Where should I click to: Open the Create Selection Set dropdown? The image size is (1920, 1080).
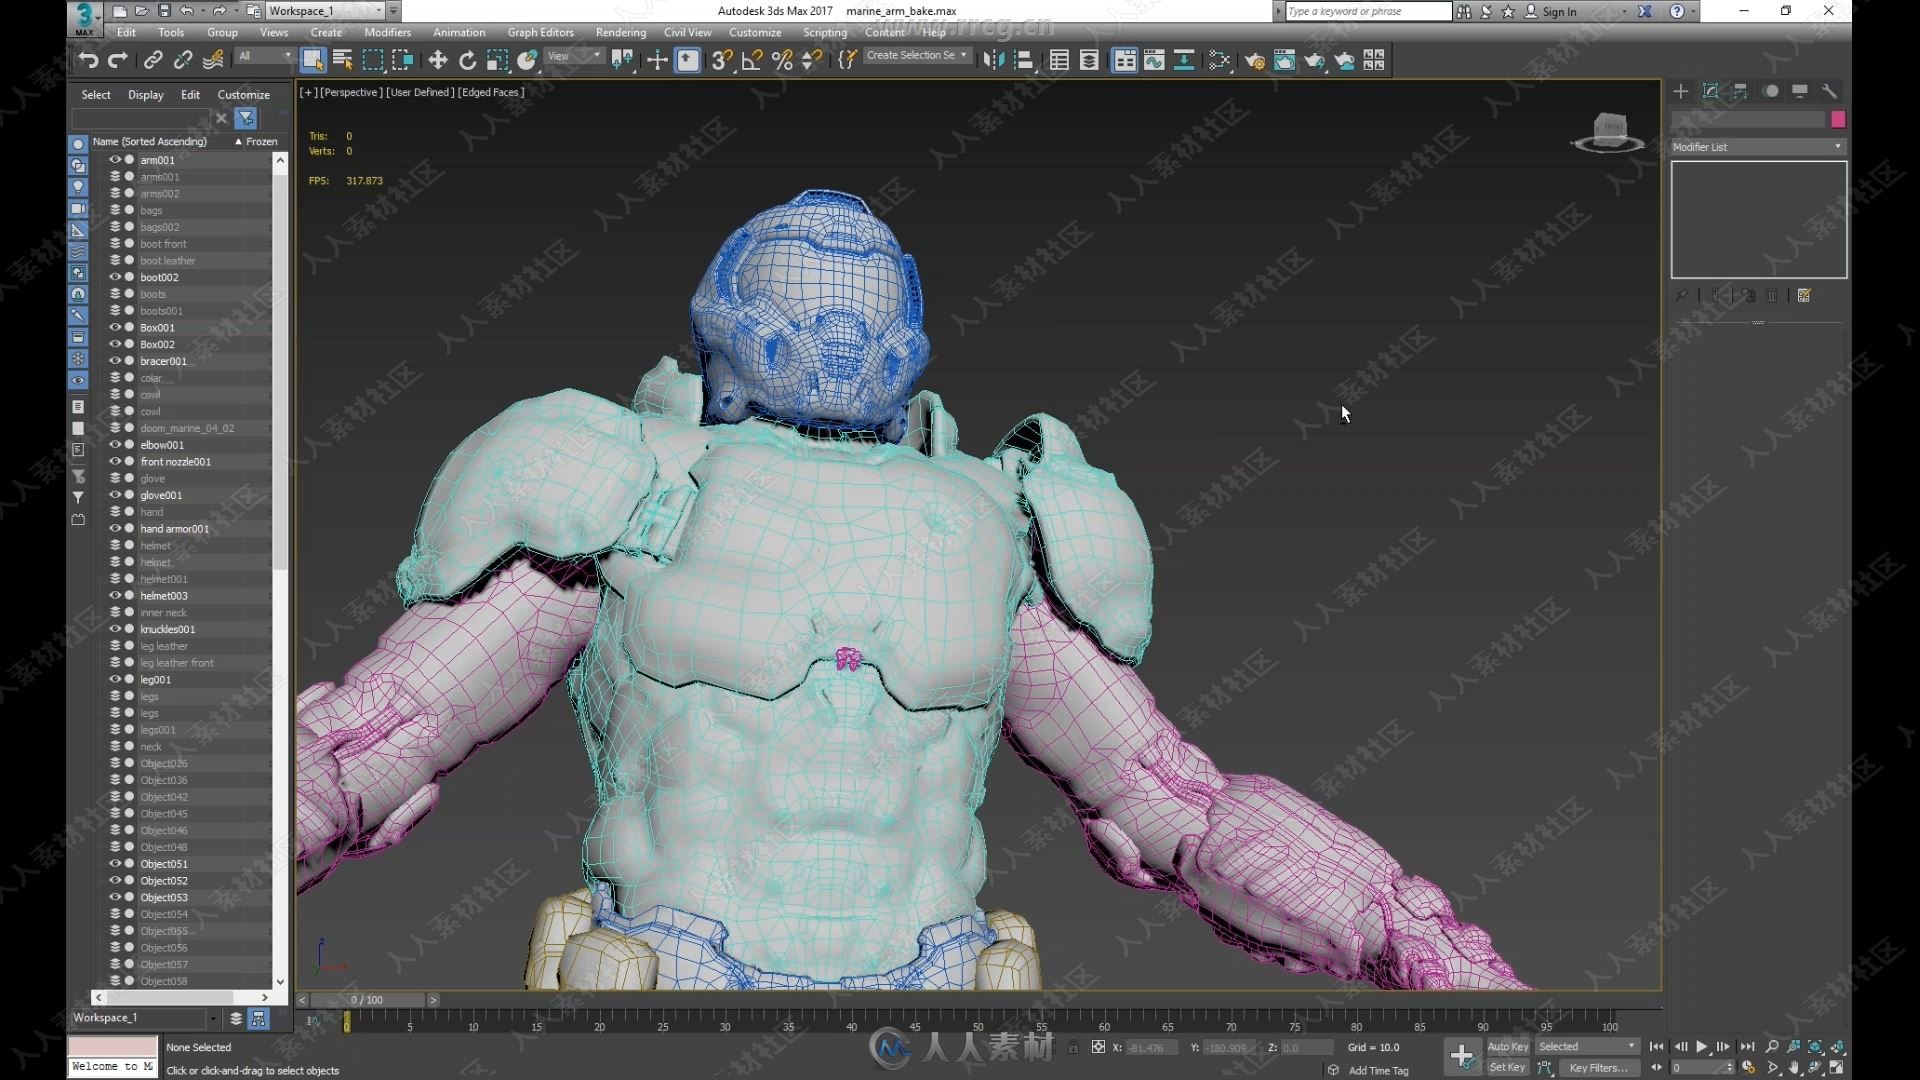[916, 56]
